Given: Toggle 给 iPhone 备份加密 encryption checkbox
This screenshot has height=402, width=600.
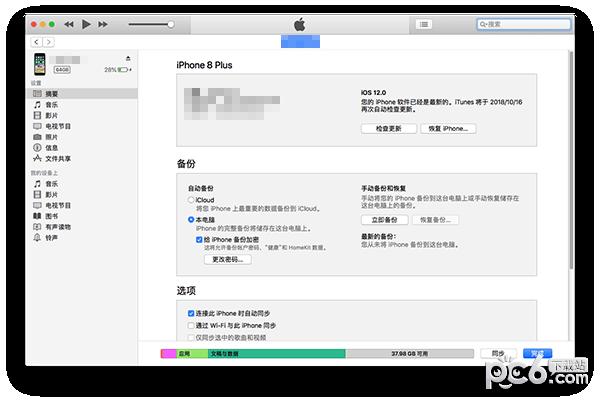Looking at the screenshot, I should point(200,240).
